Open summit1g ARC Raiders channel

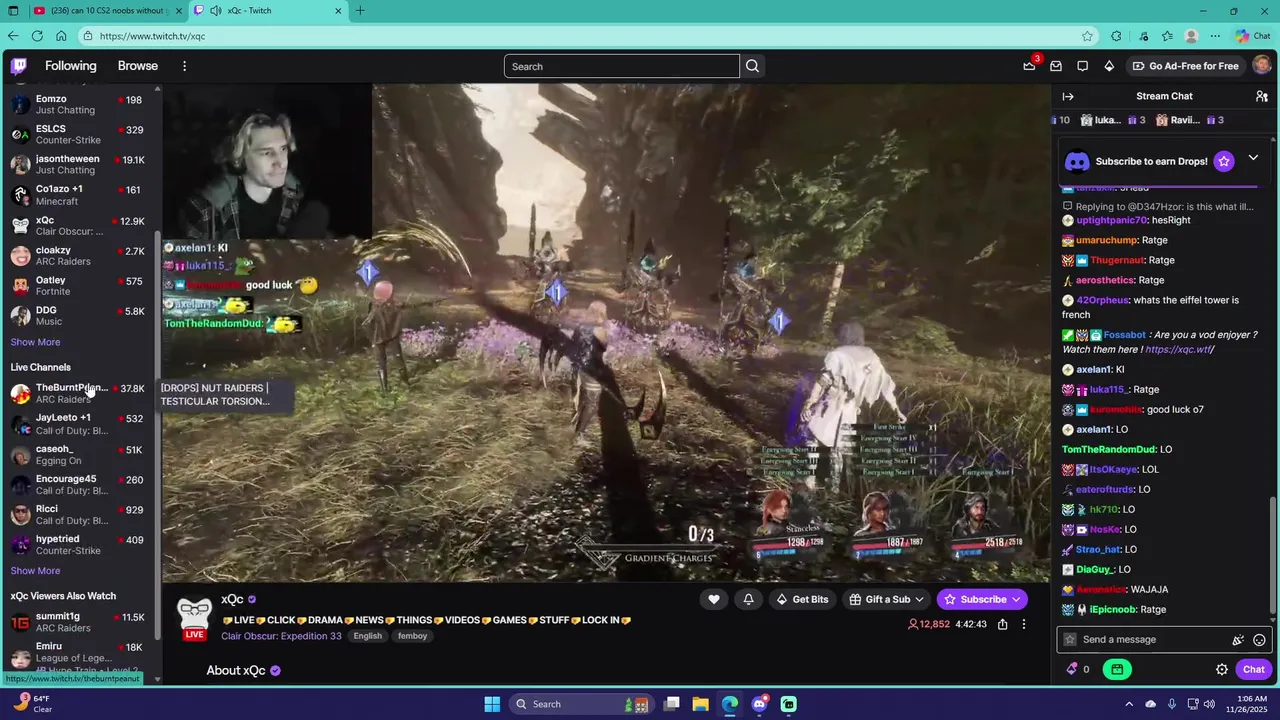coord(78,622)
